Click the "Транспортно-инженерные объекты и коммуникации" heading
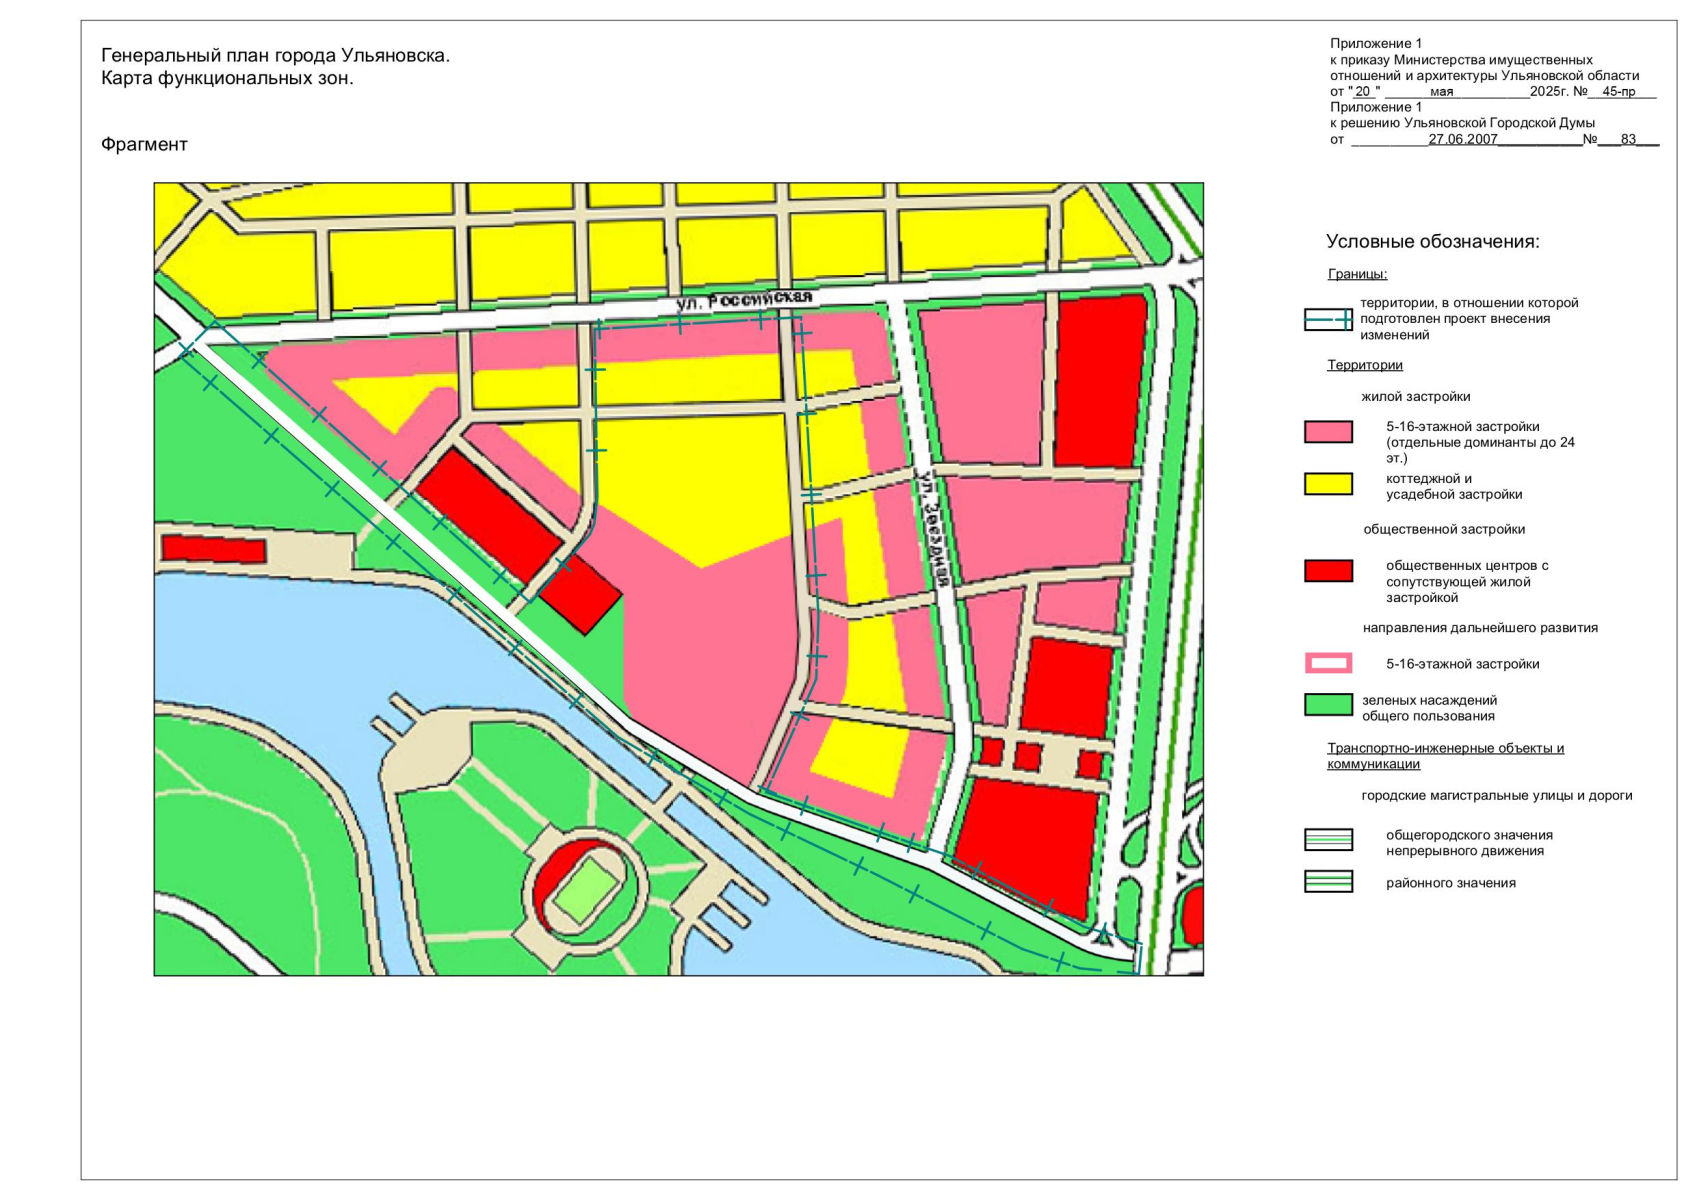Viewport: 1697px width, 1200px height. click(x=1444, y=756)
